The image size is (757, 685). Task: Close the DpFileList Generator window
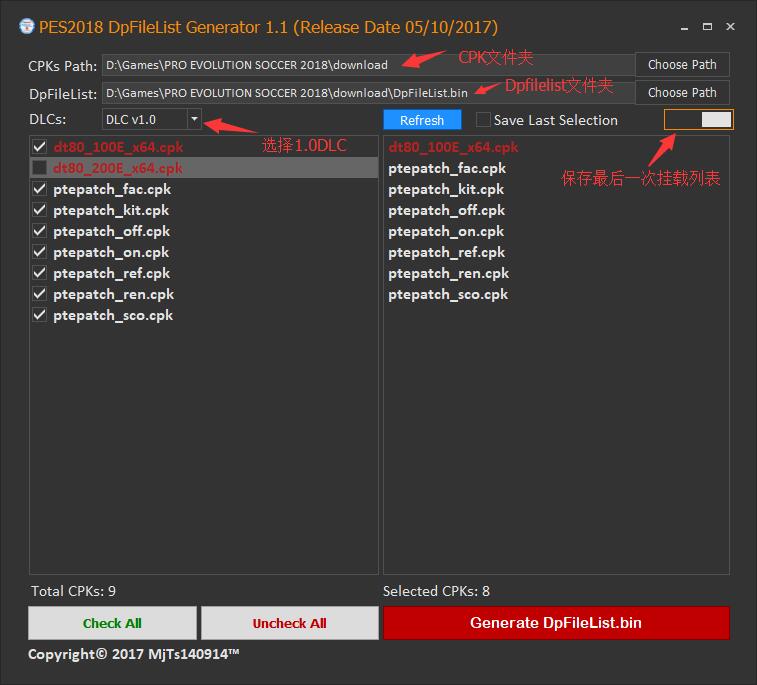pos(730,27)
